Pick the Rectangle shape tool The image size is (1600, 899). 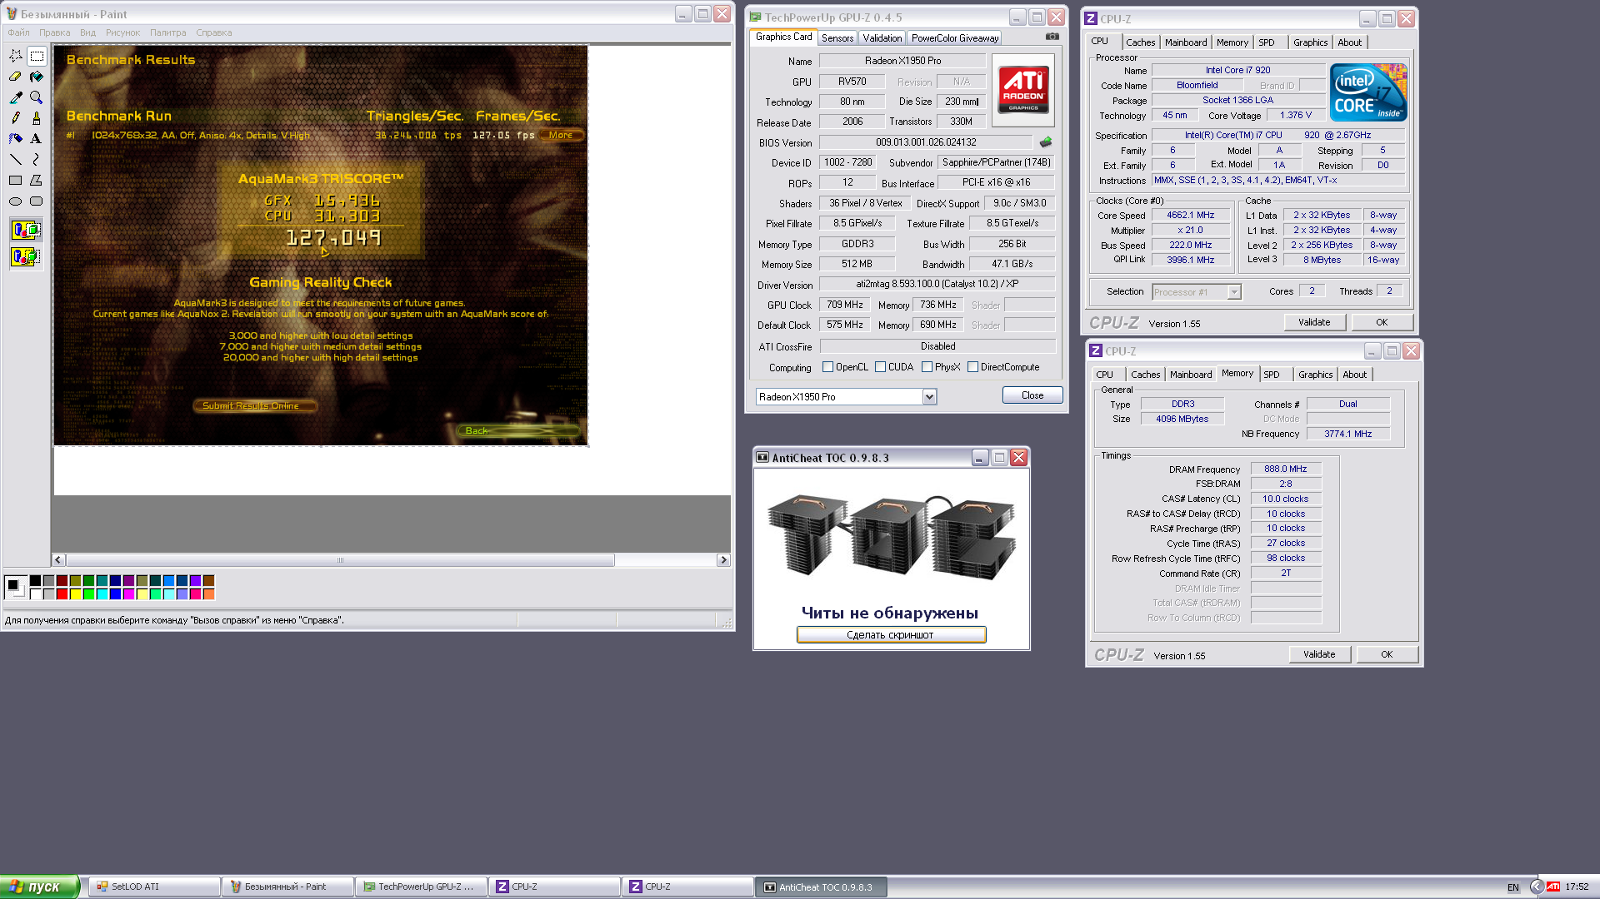[x=15, y=180]
